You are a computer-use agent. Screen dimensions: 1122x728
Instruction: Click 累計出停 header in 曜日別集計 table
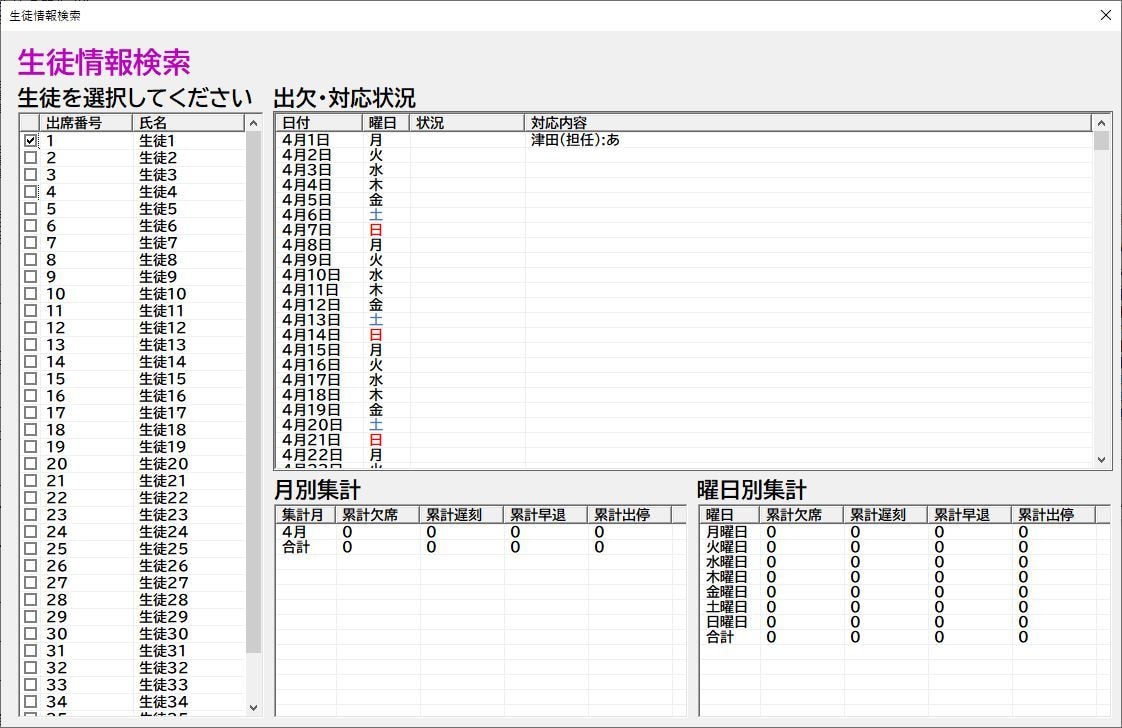coord(1053,515)
